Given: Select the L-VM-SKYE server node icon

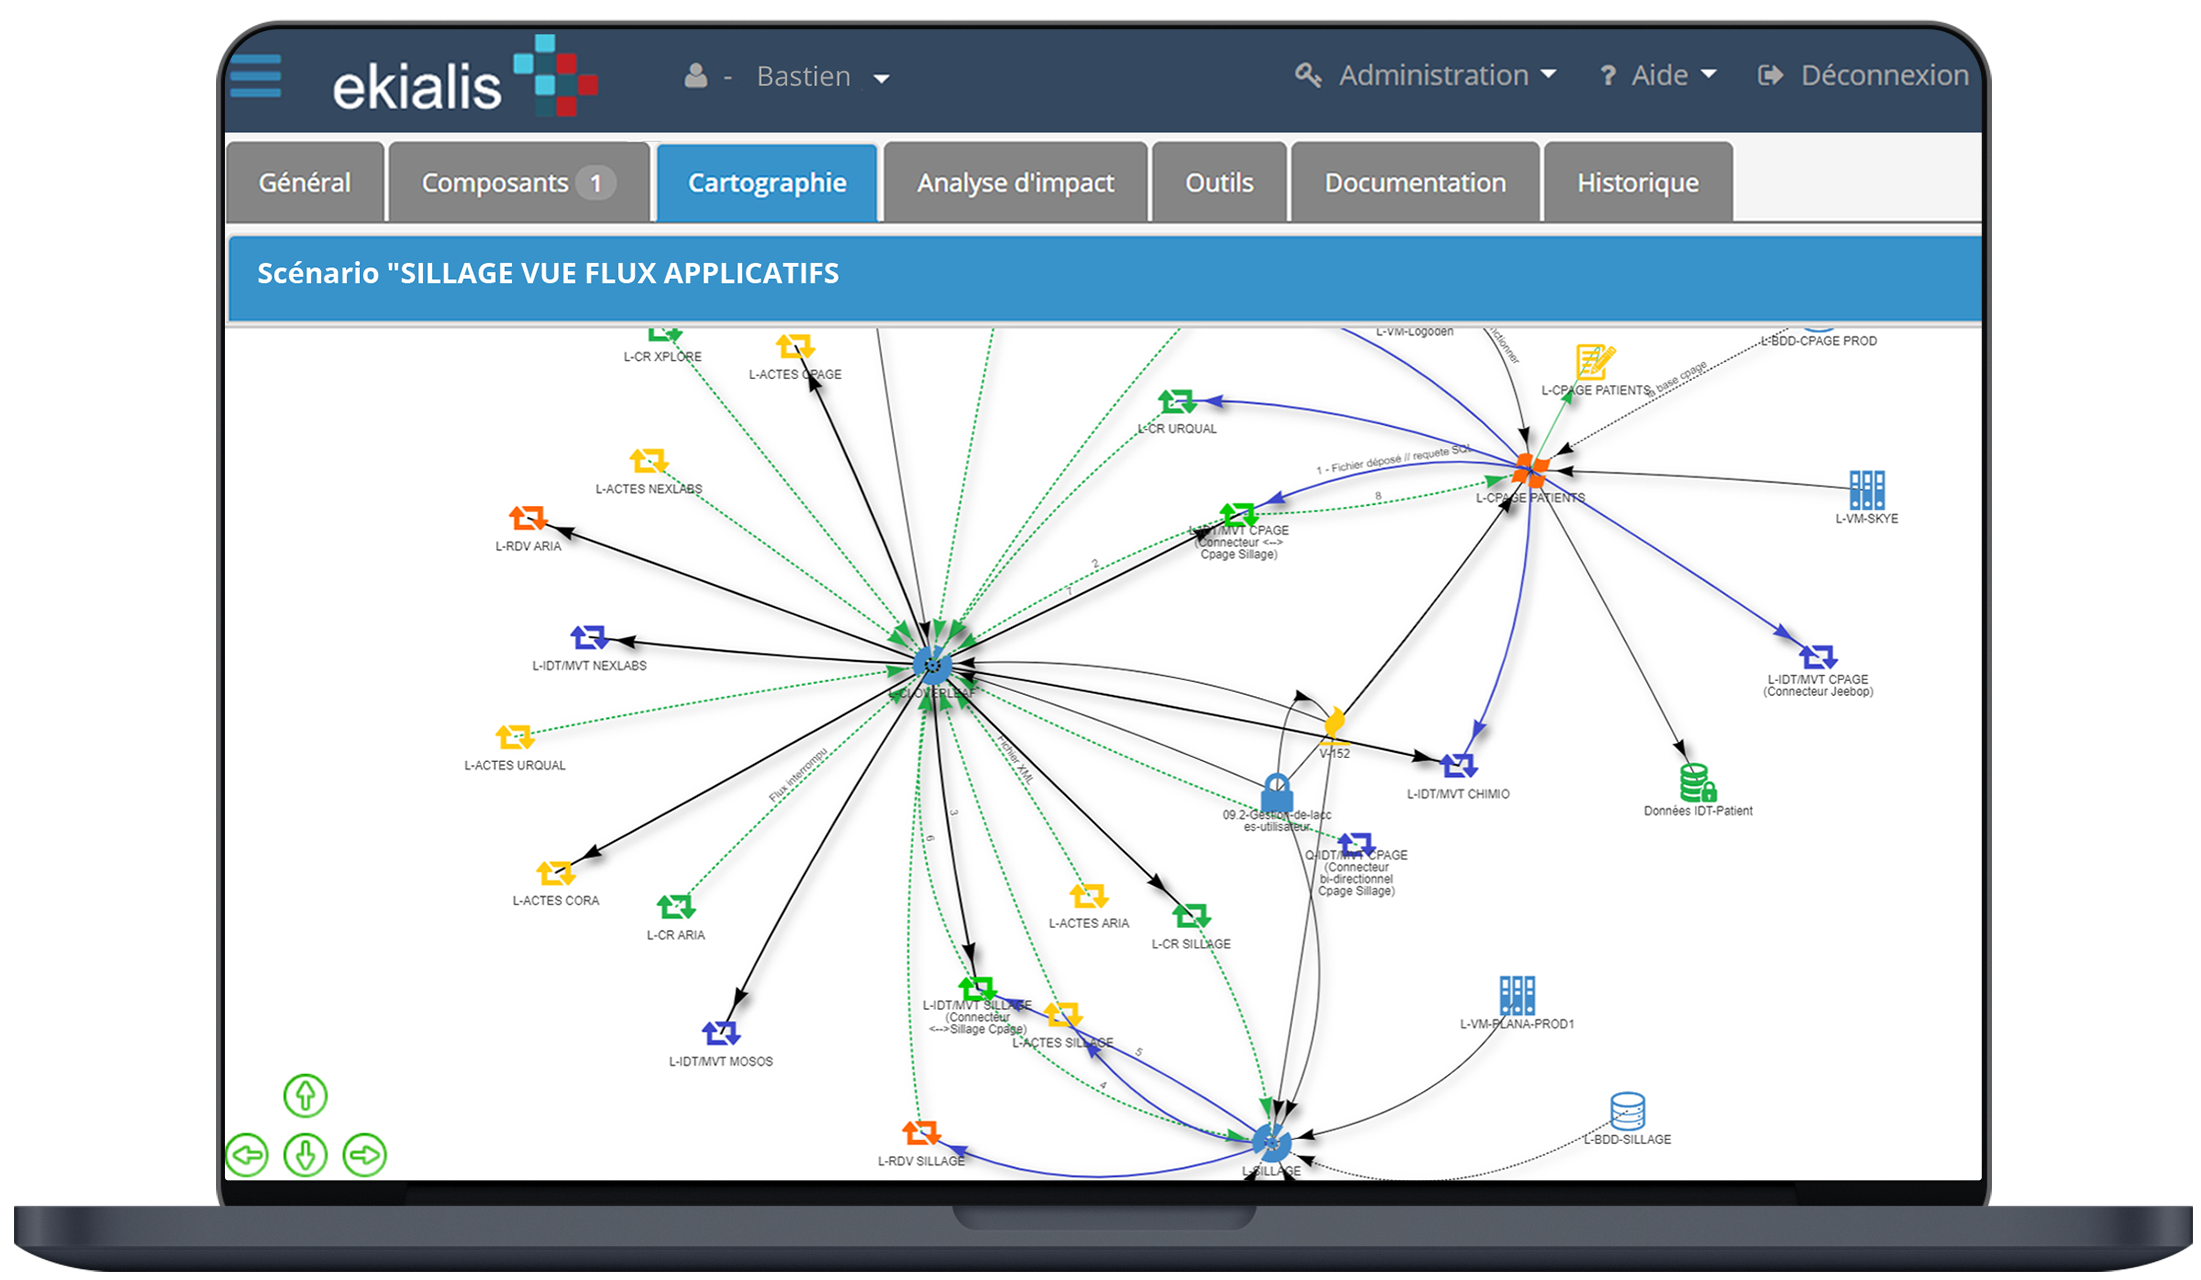Looking at the screenshot, I should click(1867, 490).
